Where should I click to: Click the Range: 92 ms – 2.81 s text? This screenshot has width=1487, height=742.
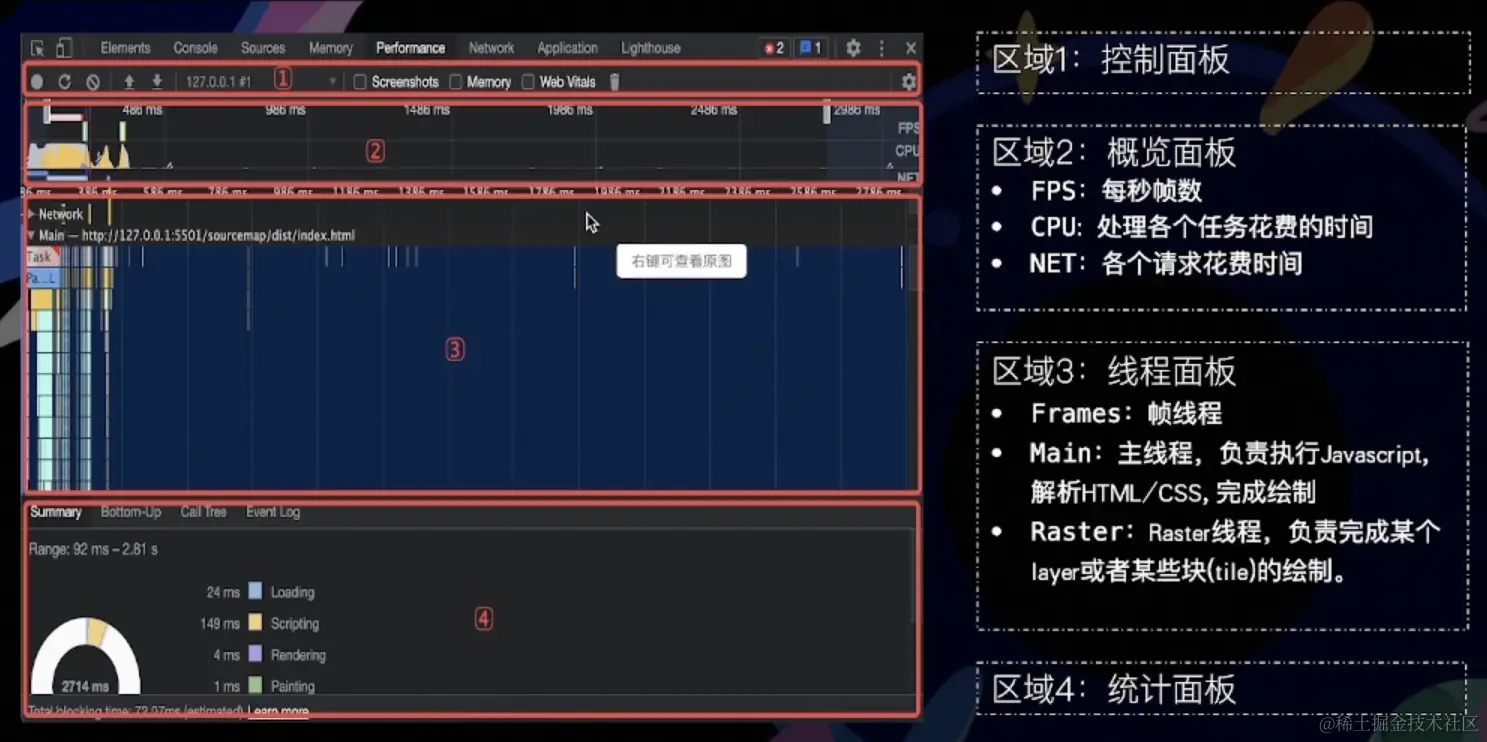tap(93, 549)
